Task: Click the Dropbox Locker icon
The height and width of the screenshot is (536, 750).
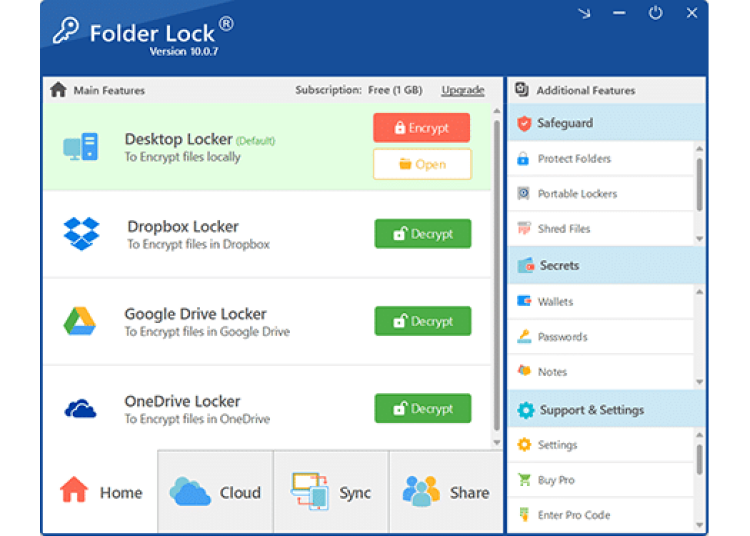Action: [x=81, y=234]
